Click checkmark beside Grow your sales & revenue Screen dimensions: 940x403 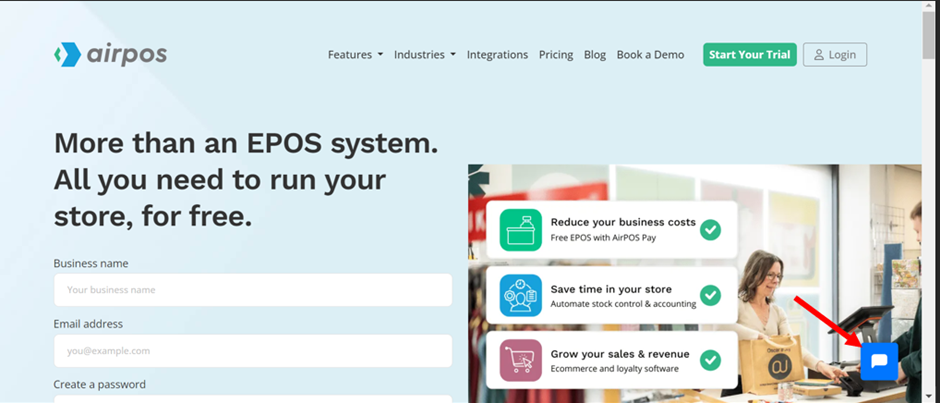point(710,360)
